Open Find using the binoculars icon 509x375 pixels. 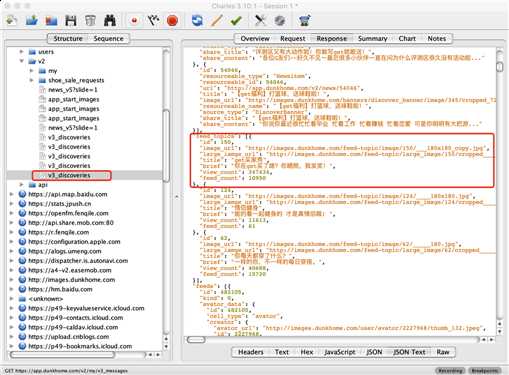point(110,21)
